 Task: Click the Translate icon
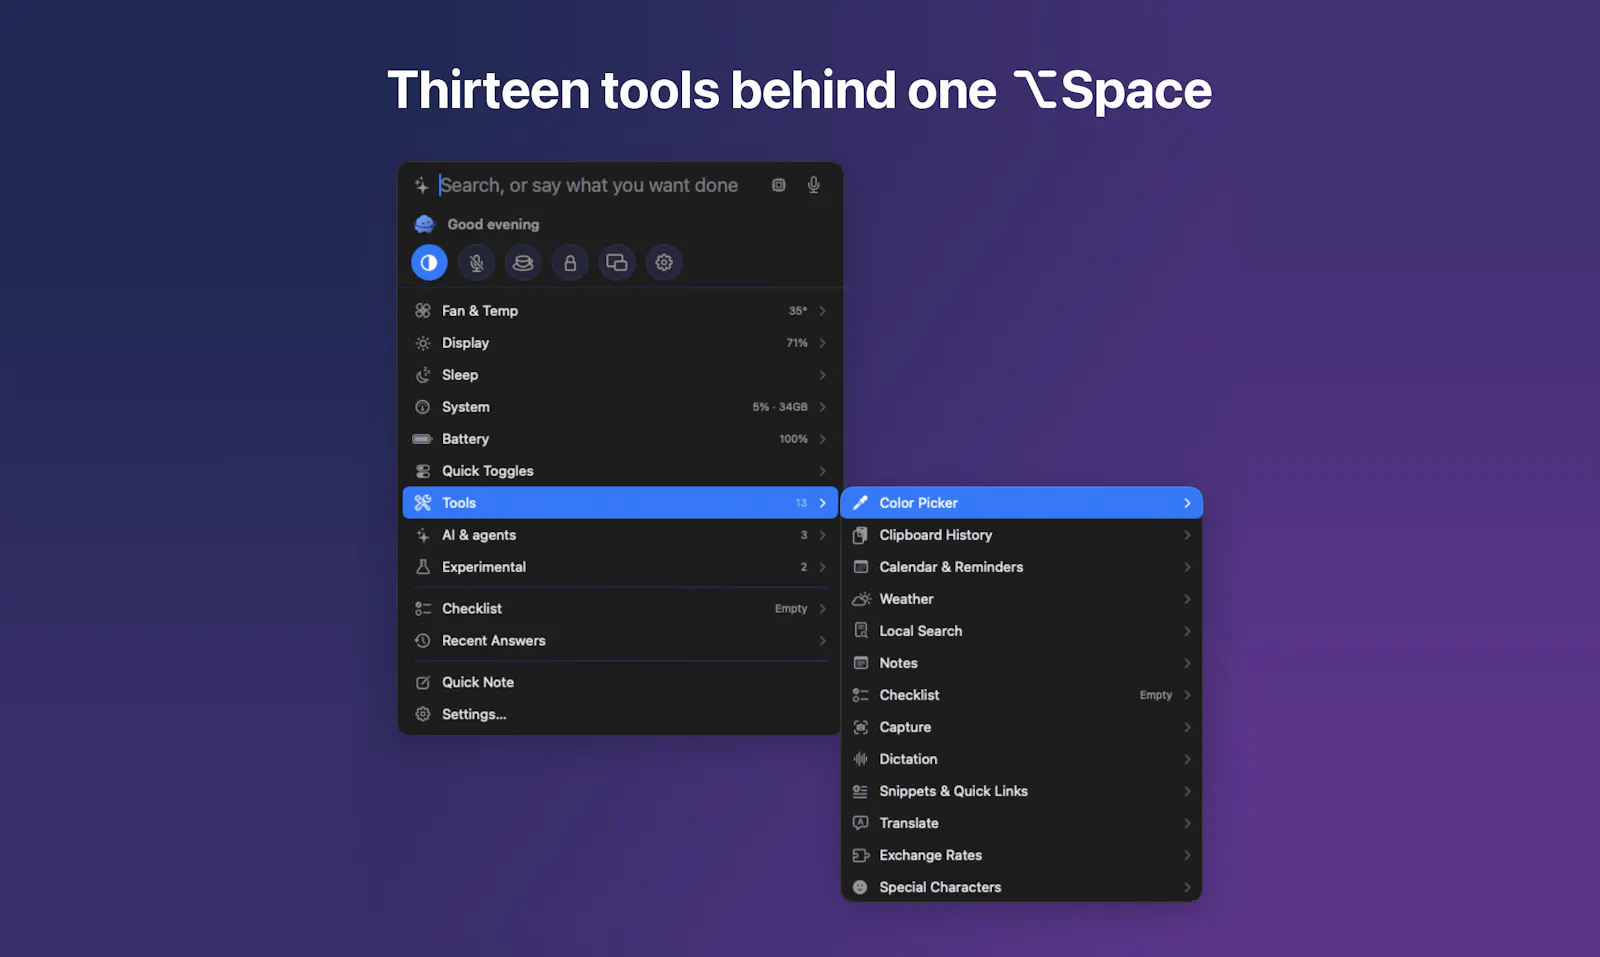pyautogui.click(x=860, y=823)
